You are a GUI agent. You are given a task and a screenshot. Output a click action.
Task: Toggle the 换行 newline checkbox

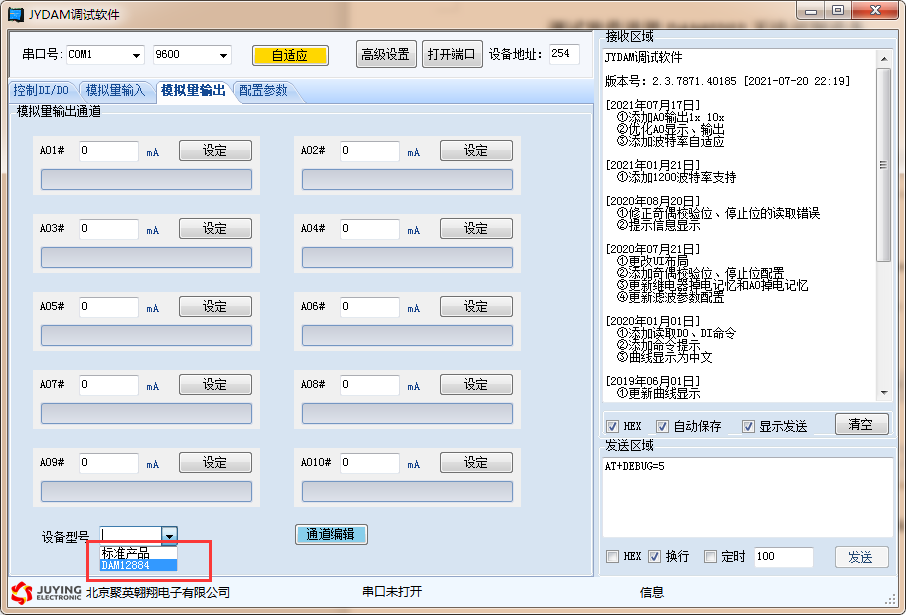(x=655, y=557)
